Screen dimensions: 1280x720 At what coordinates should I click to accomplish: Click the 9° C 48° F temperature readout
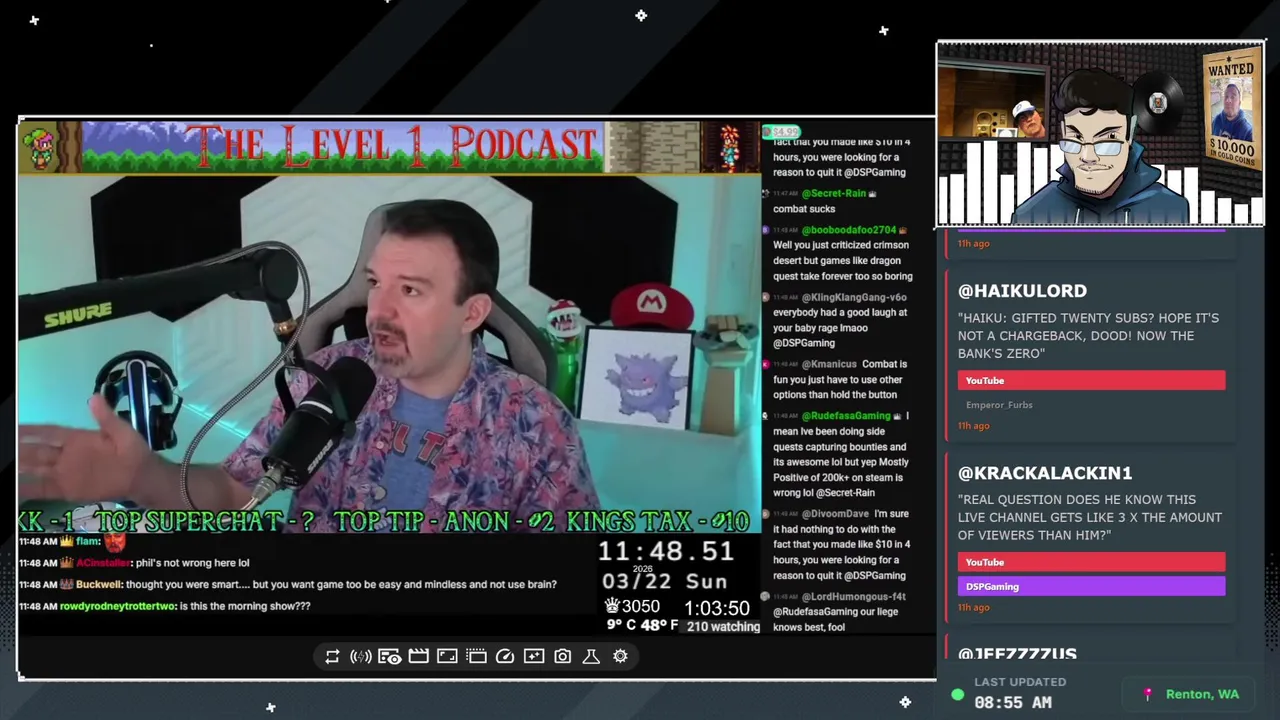pos(642,625)
